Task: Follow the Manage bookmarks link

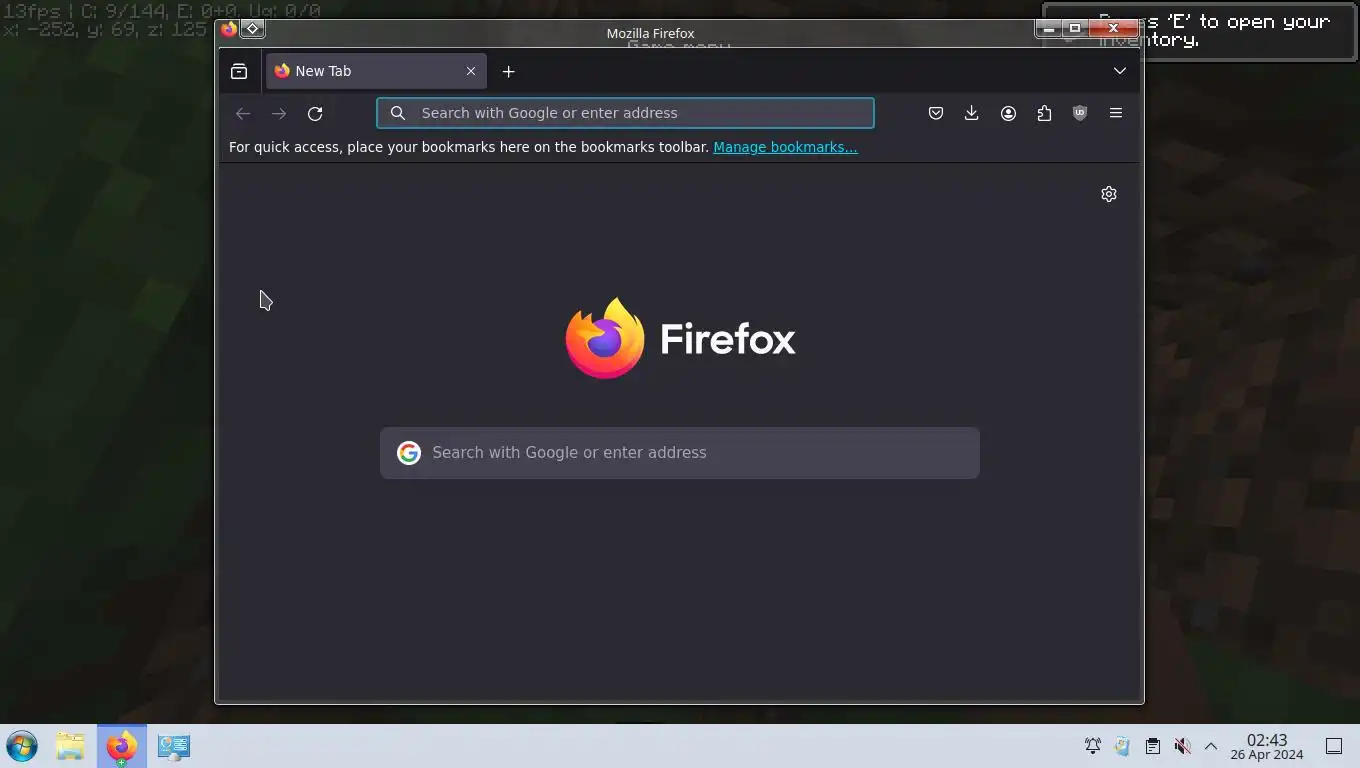Action: point(785,147)
